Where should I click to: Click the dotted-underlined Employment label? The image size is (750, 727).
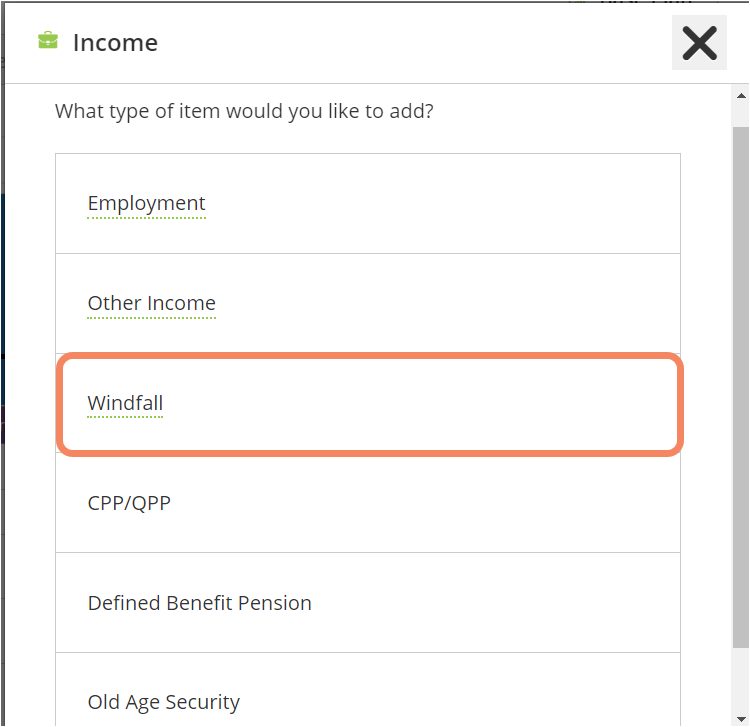[146, 203]
